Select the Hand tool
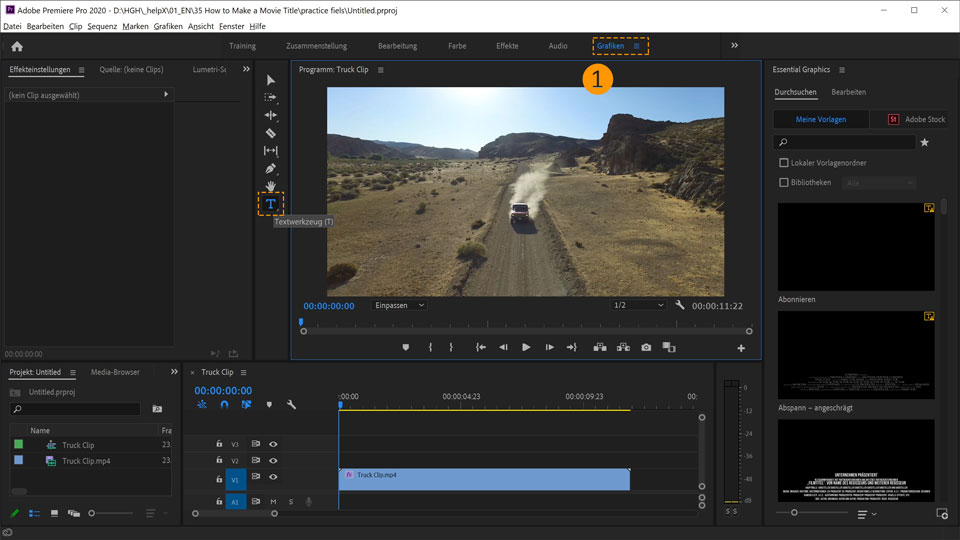 (x=270, y=186)
